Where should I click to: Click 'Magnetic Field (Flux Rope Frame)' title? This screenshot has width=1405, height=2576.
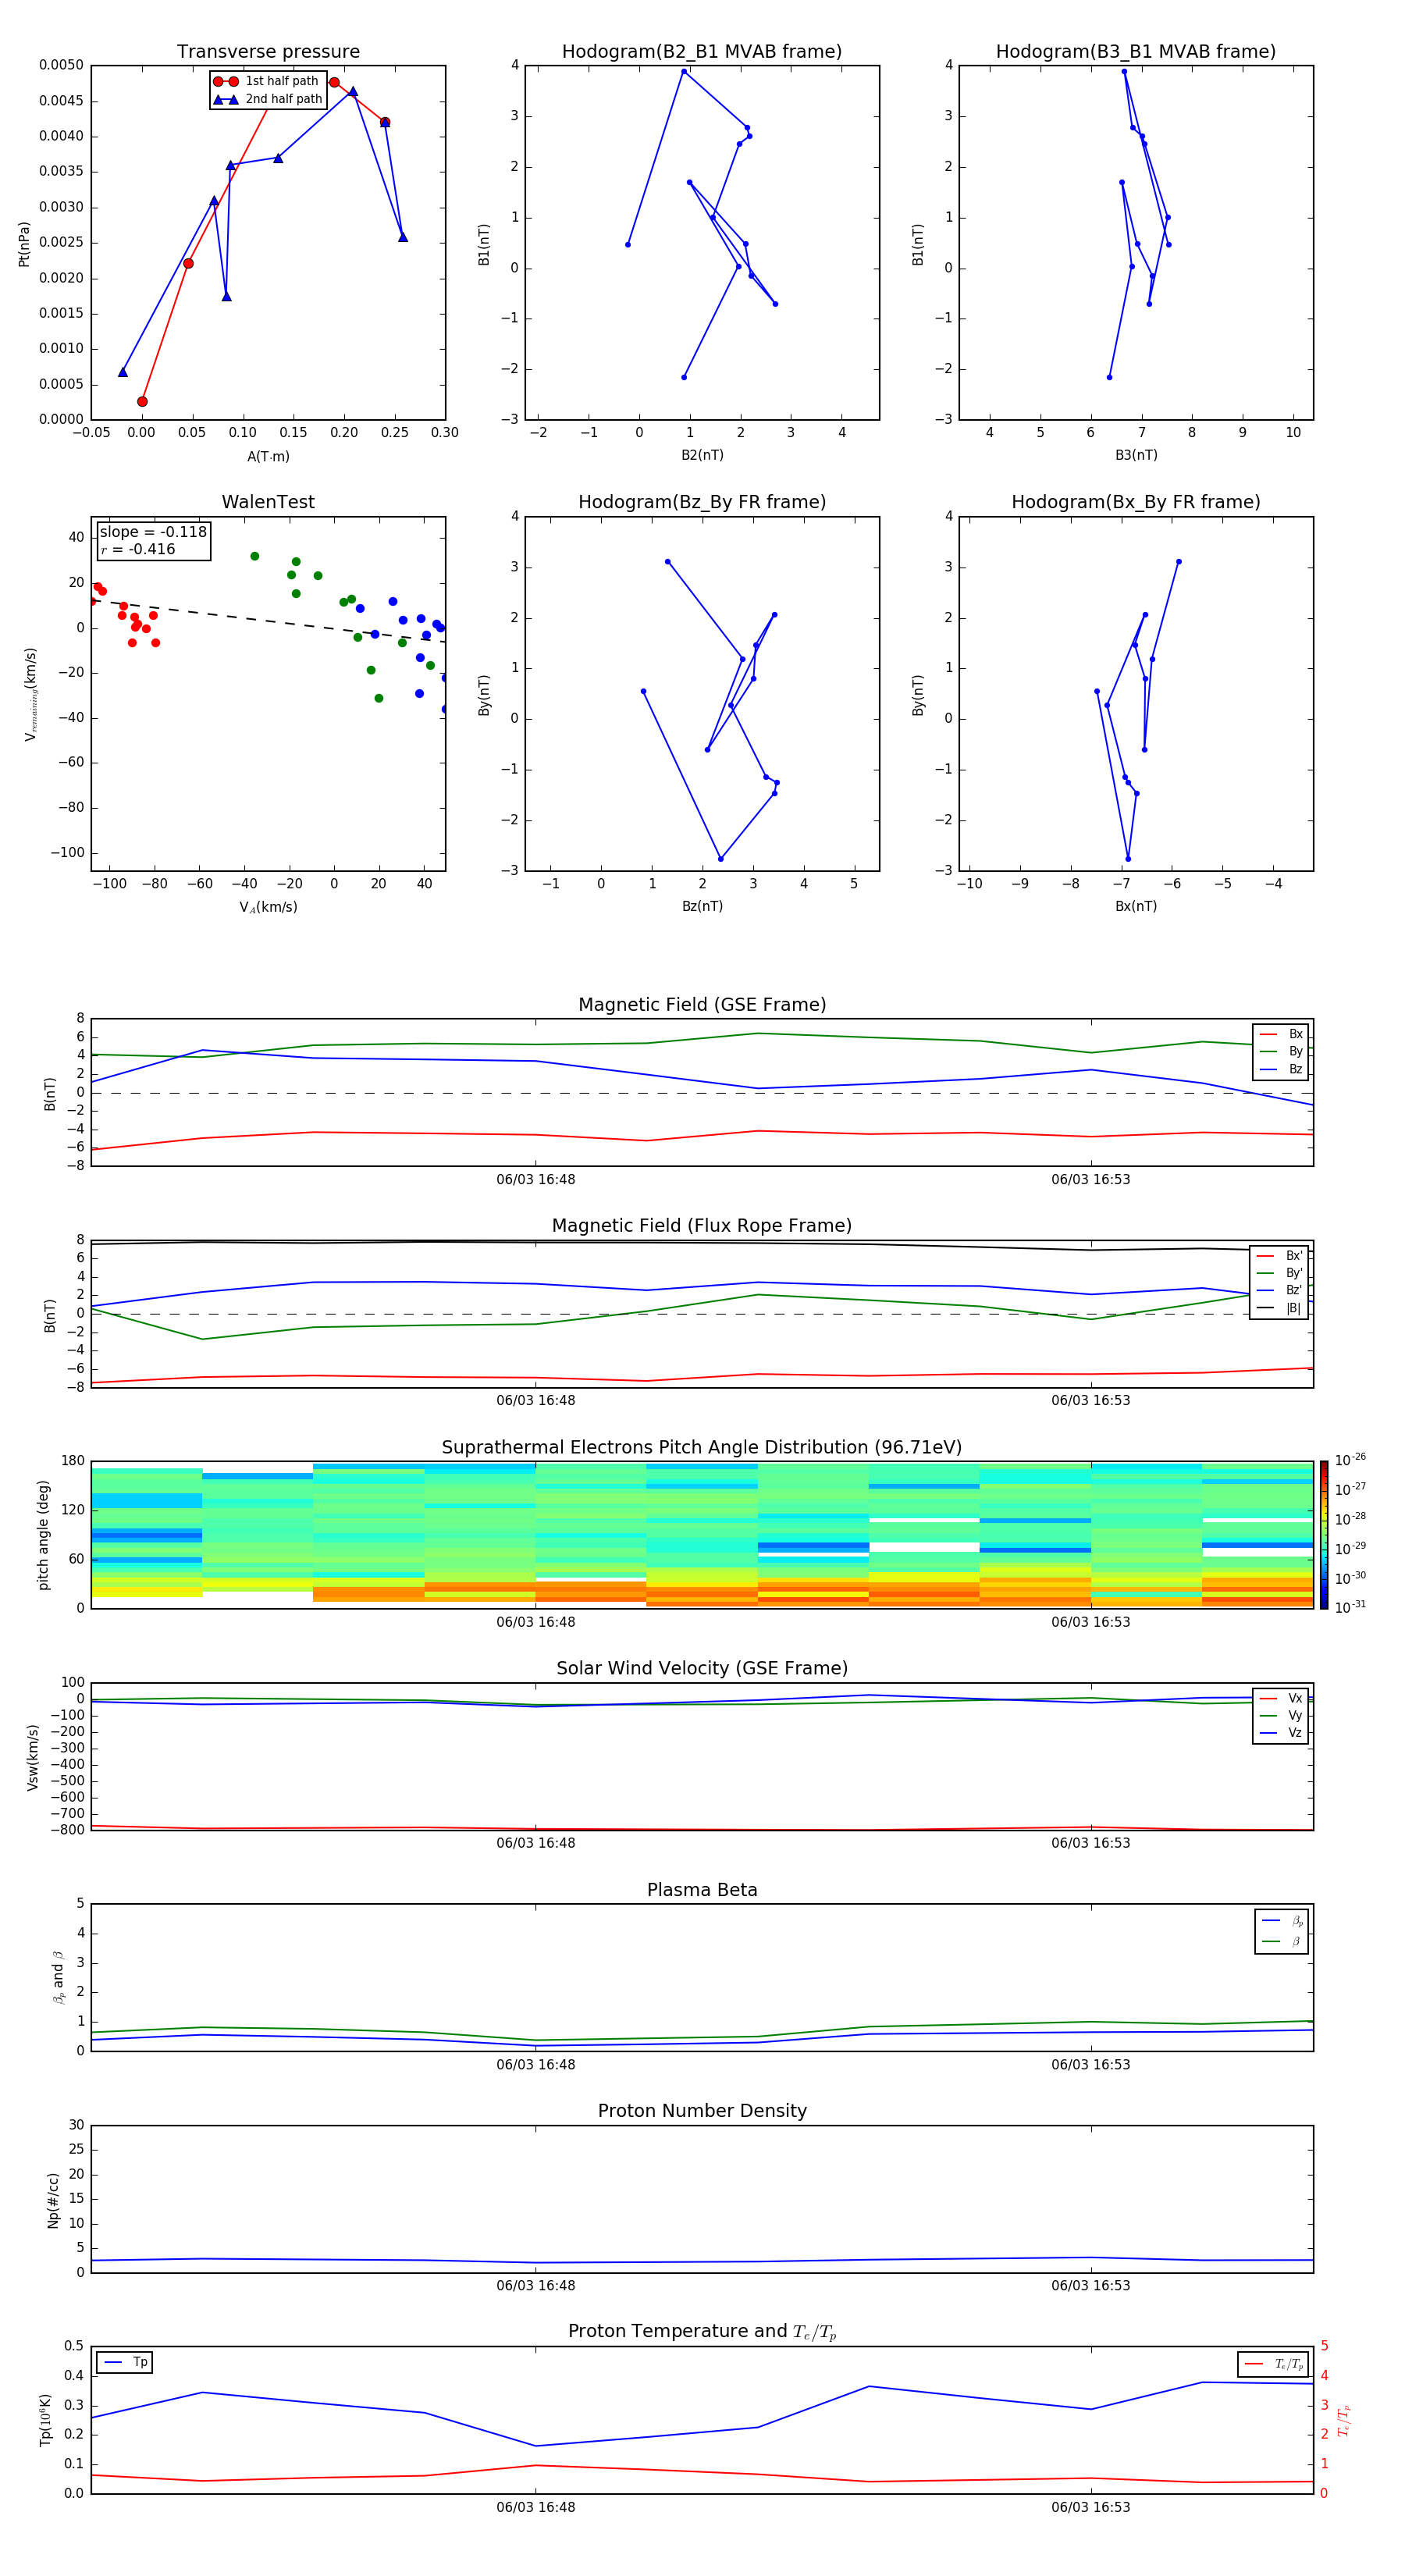pos(702,1225)
